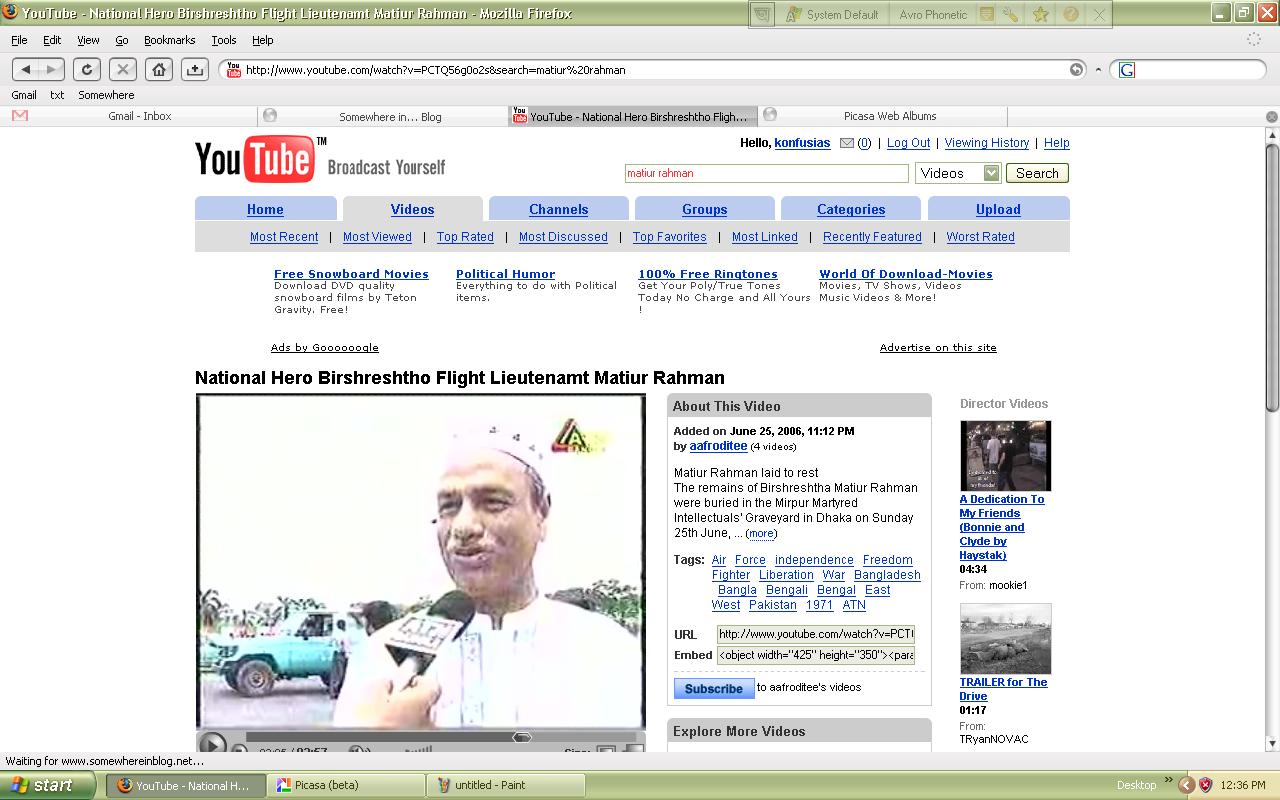
Task: Open Avro keyboard layout viewer icon
Action: [987, 14]
